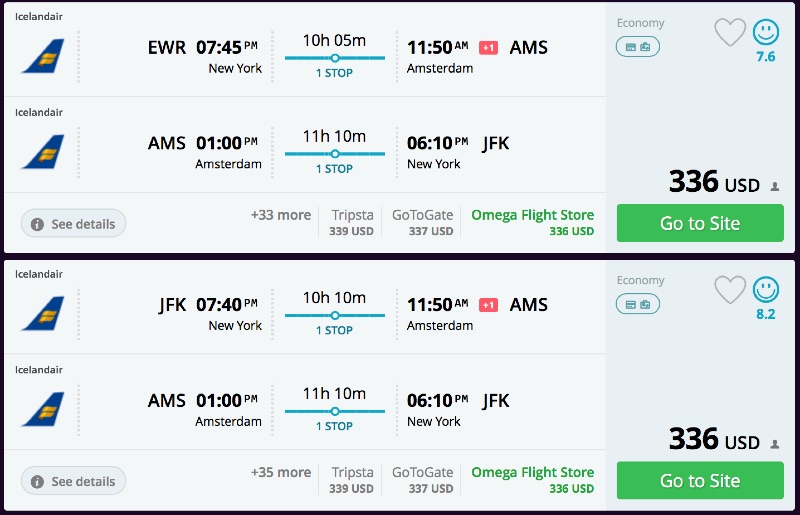
Task: Expand See details for the first itinerary
Action: [73, 224]
